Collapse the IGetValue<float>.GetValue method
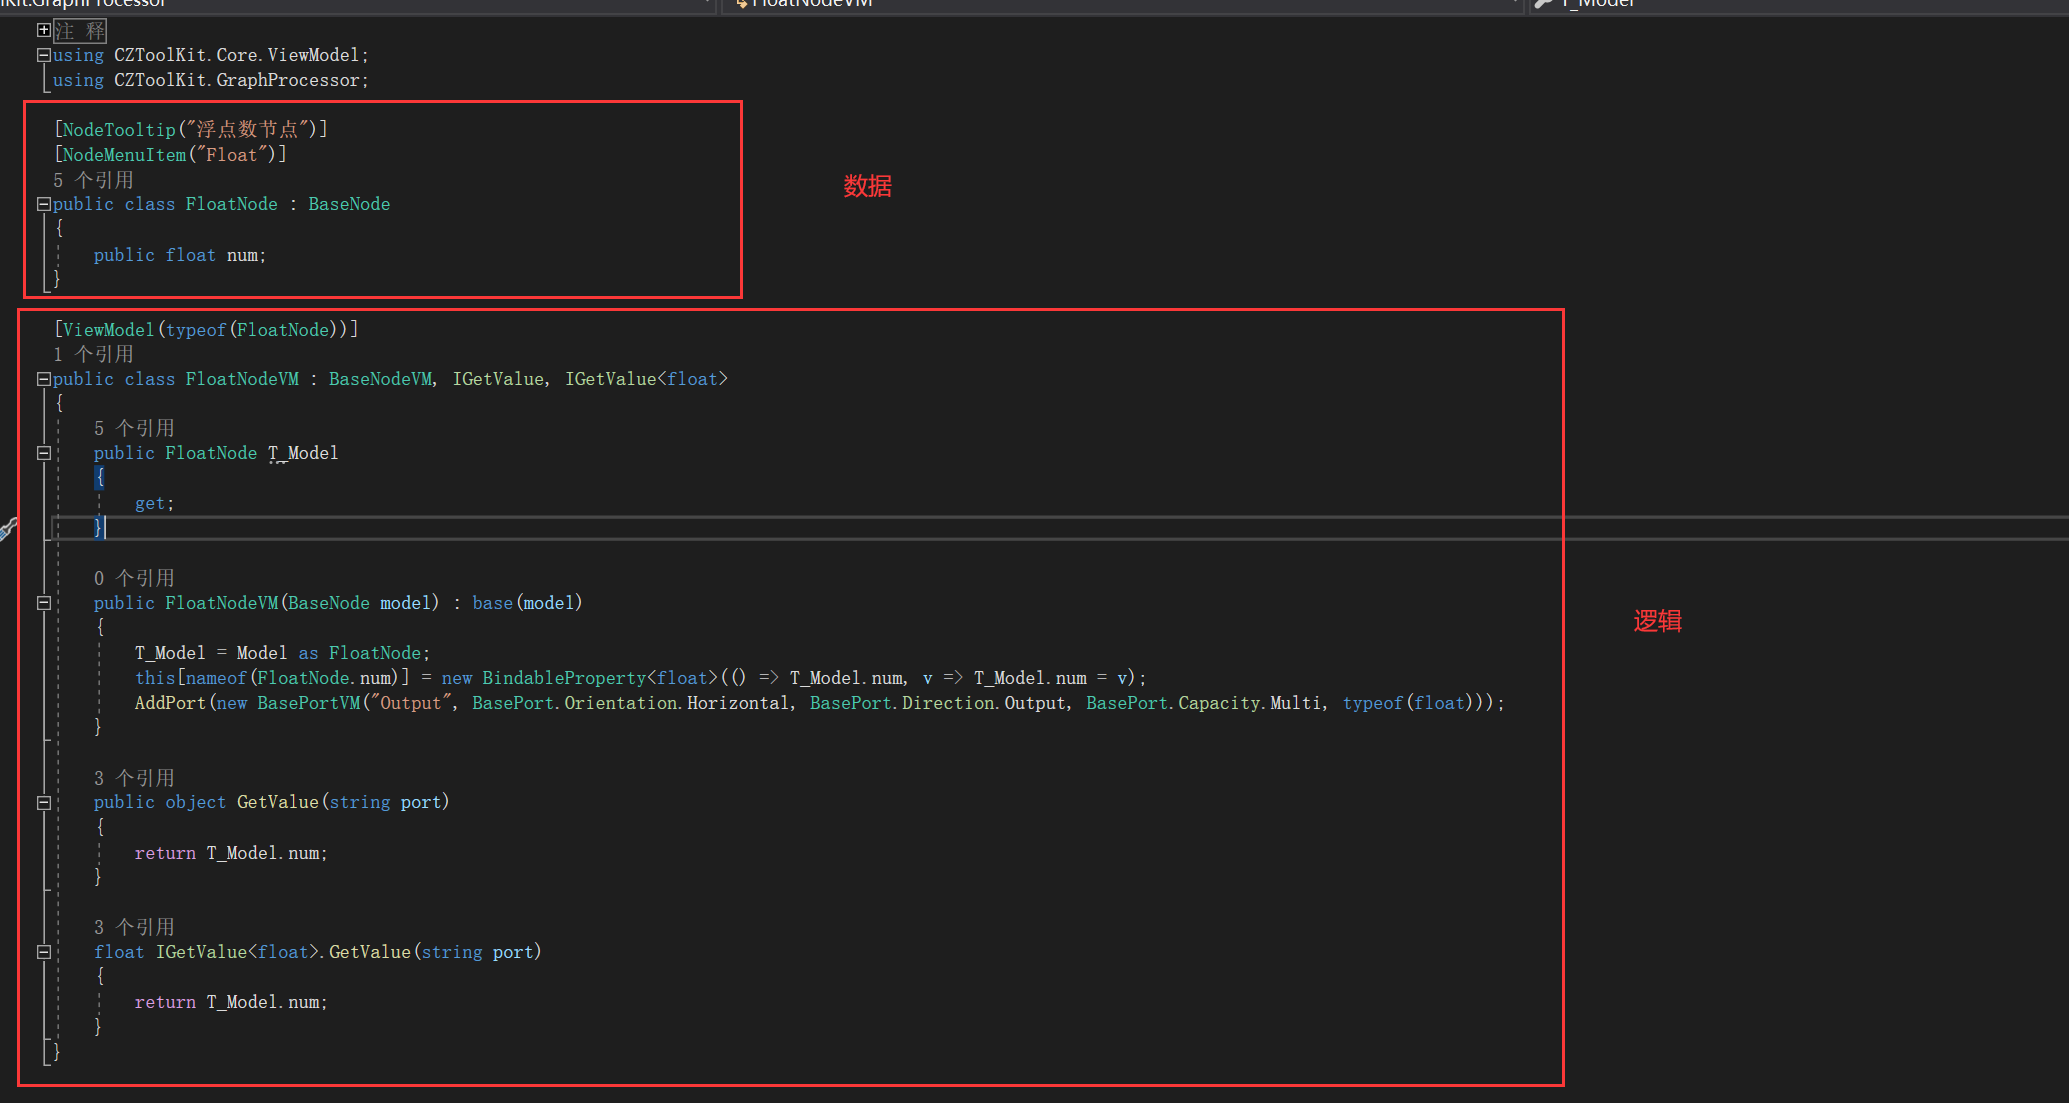The width and height of the screenshot is (2069, 1103). (x=43, y=952)
